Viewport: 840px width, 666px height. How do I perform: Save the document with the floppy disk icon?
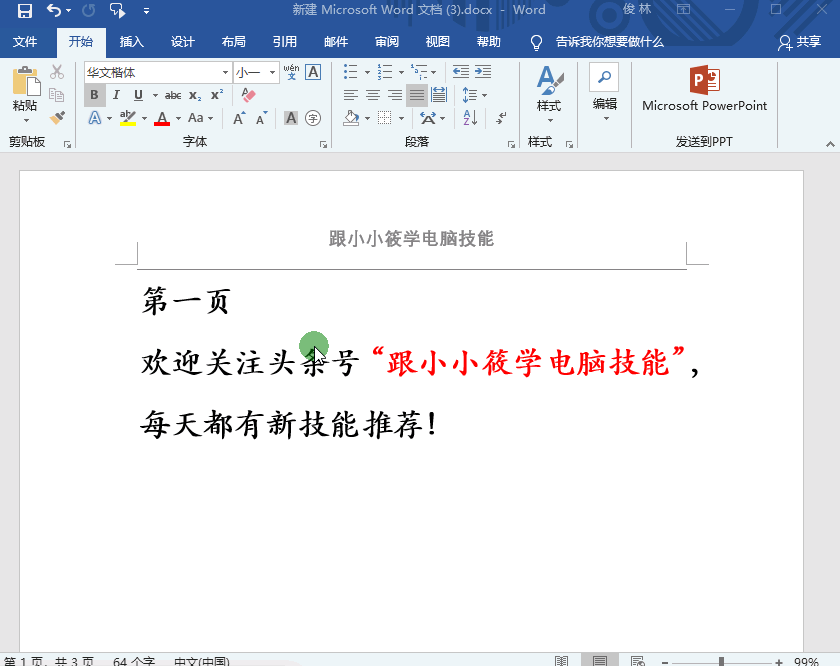(25, 10)
